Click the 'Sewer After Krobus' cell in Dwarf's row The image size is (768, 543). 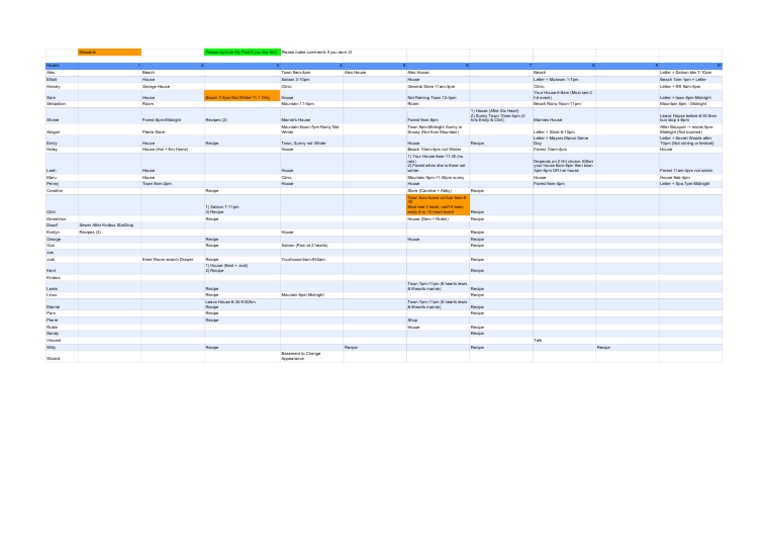110,225
